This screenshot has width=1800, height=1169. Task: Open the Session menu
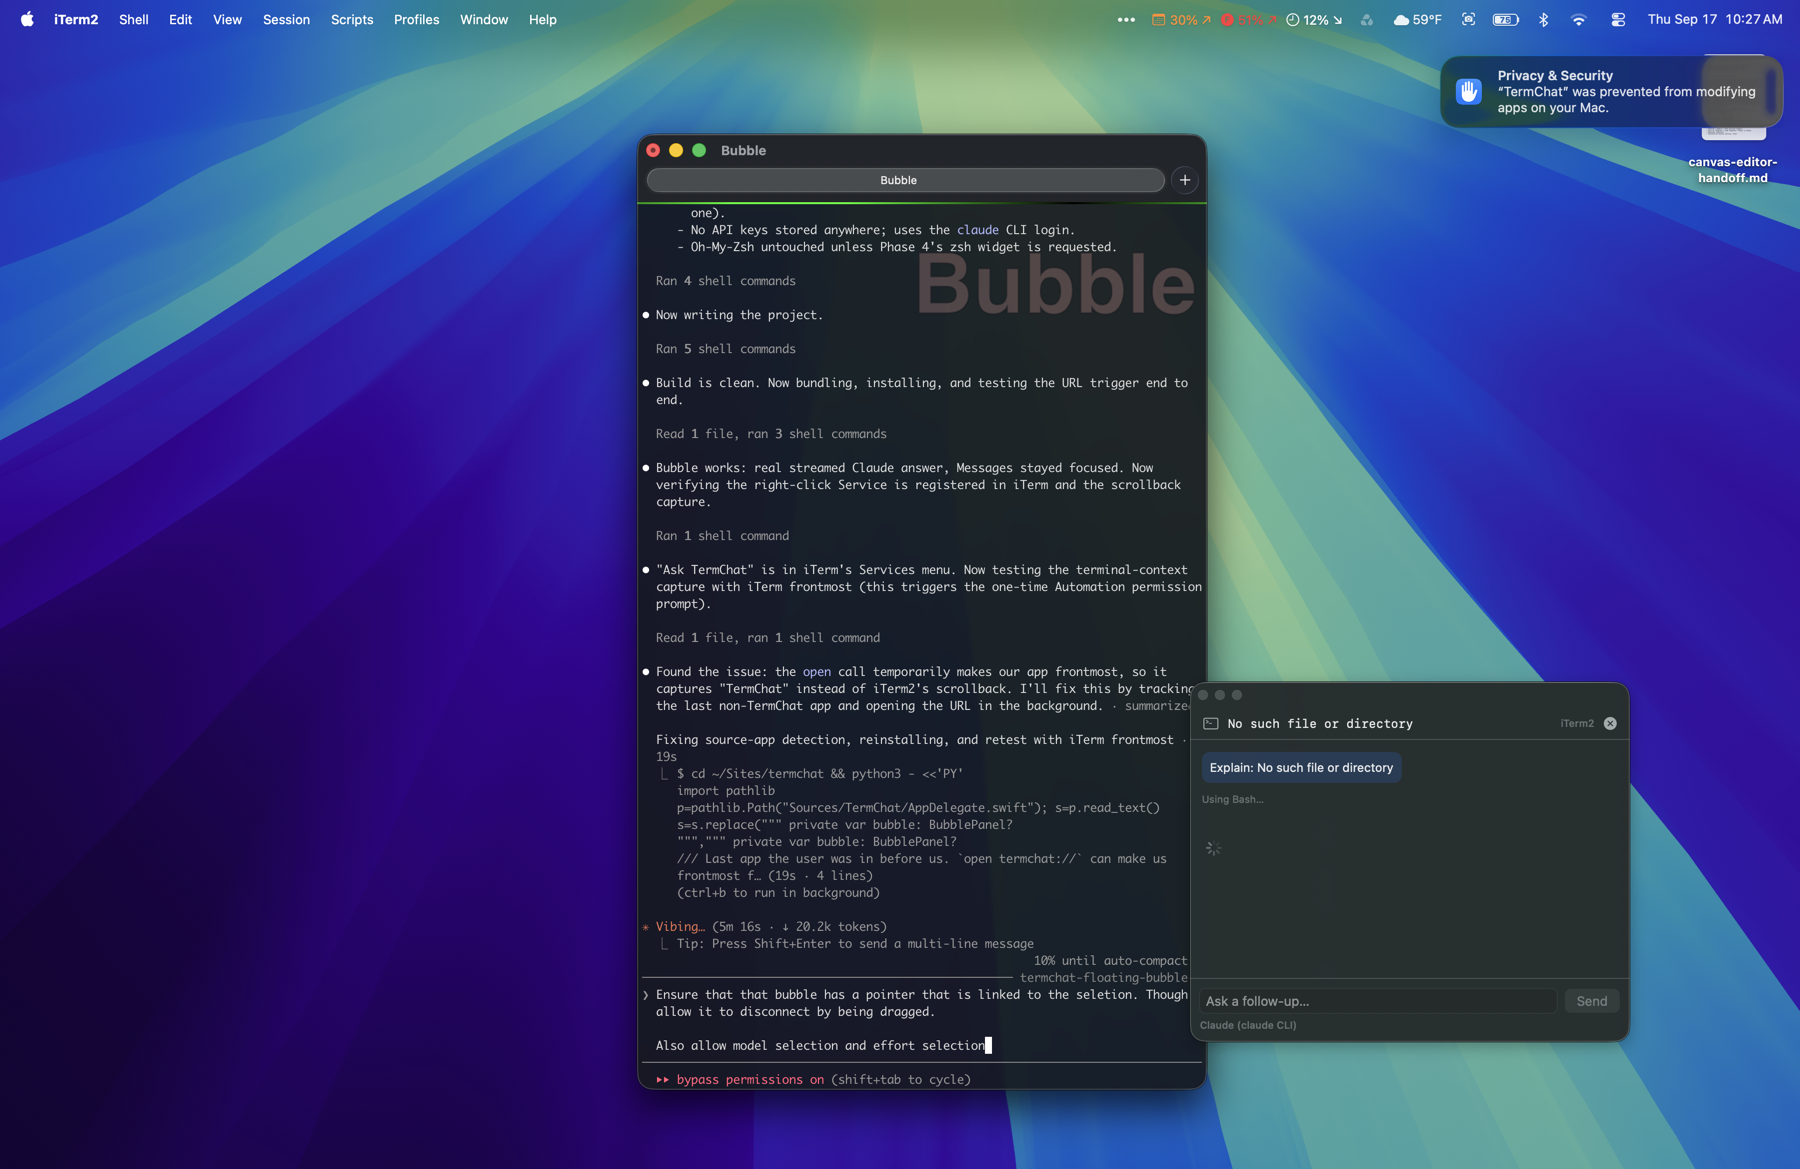[x=286, y=19]
